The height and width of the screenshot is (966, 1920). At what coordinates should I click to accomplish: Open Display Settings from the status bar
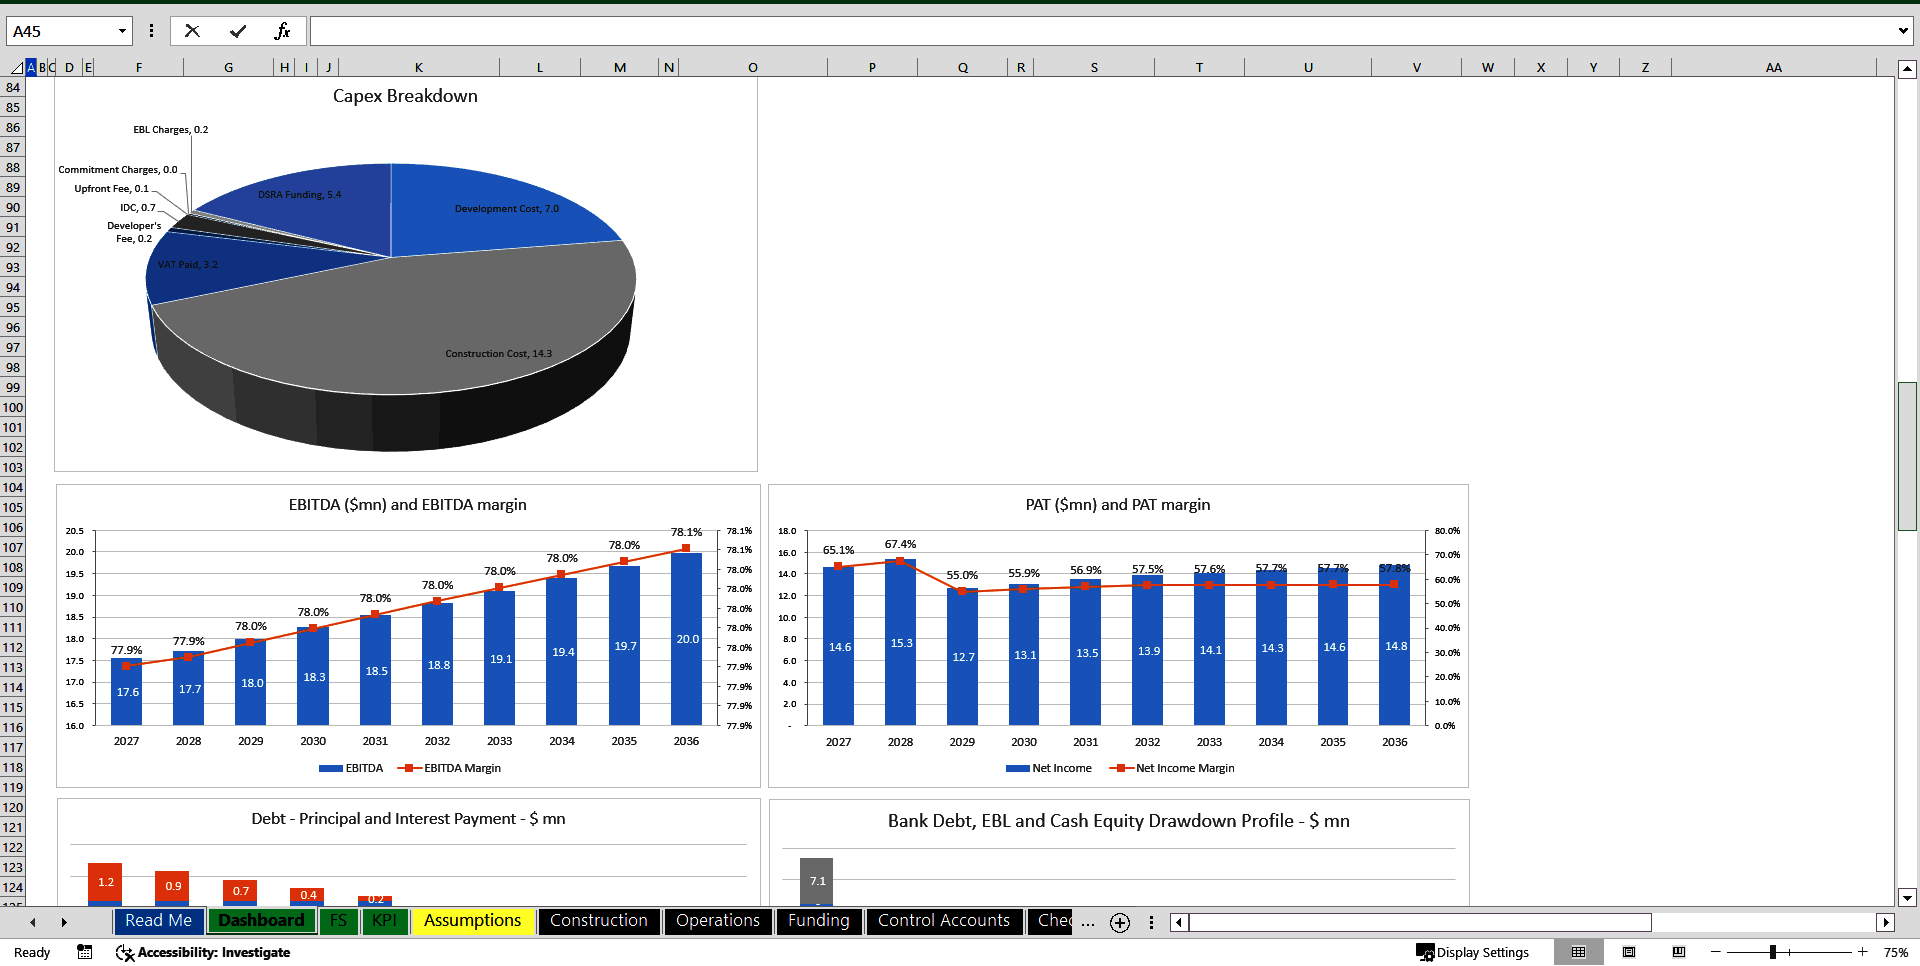pos(1474,952)
